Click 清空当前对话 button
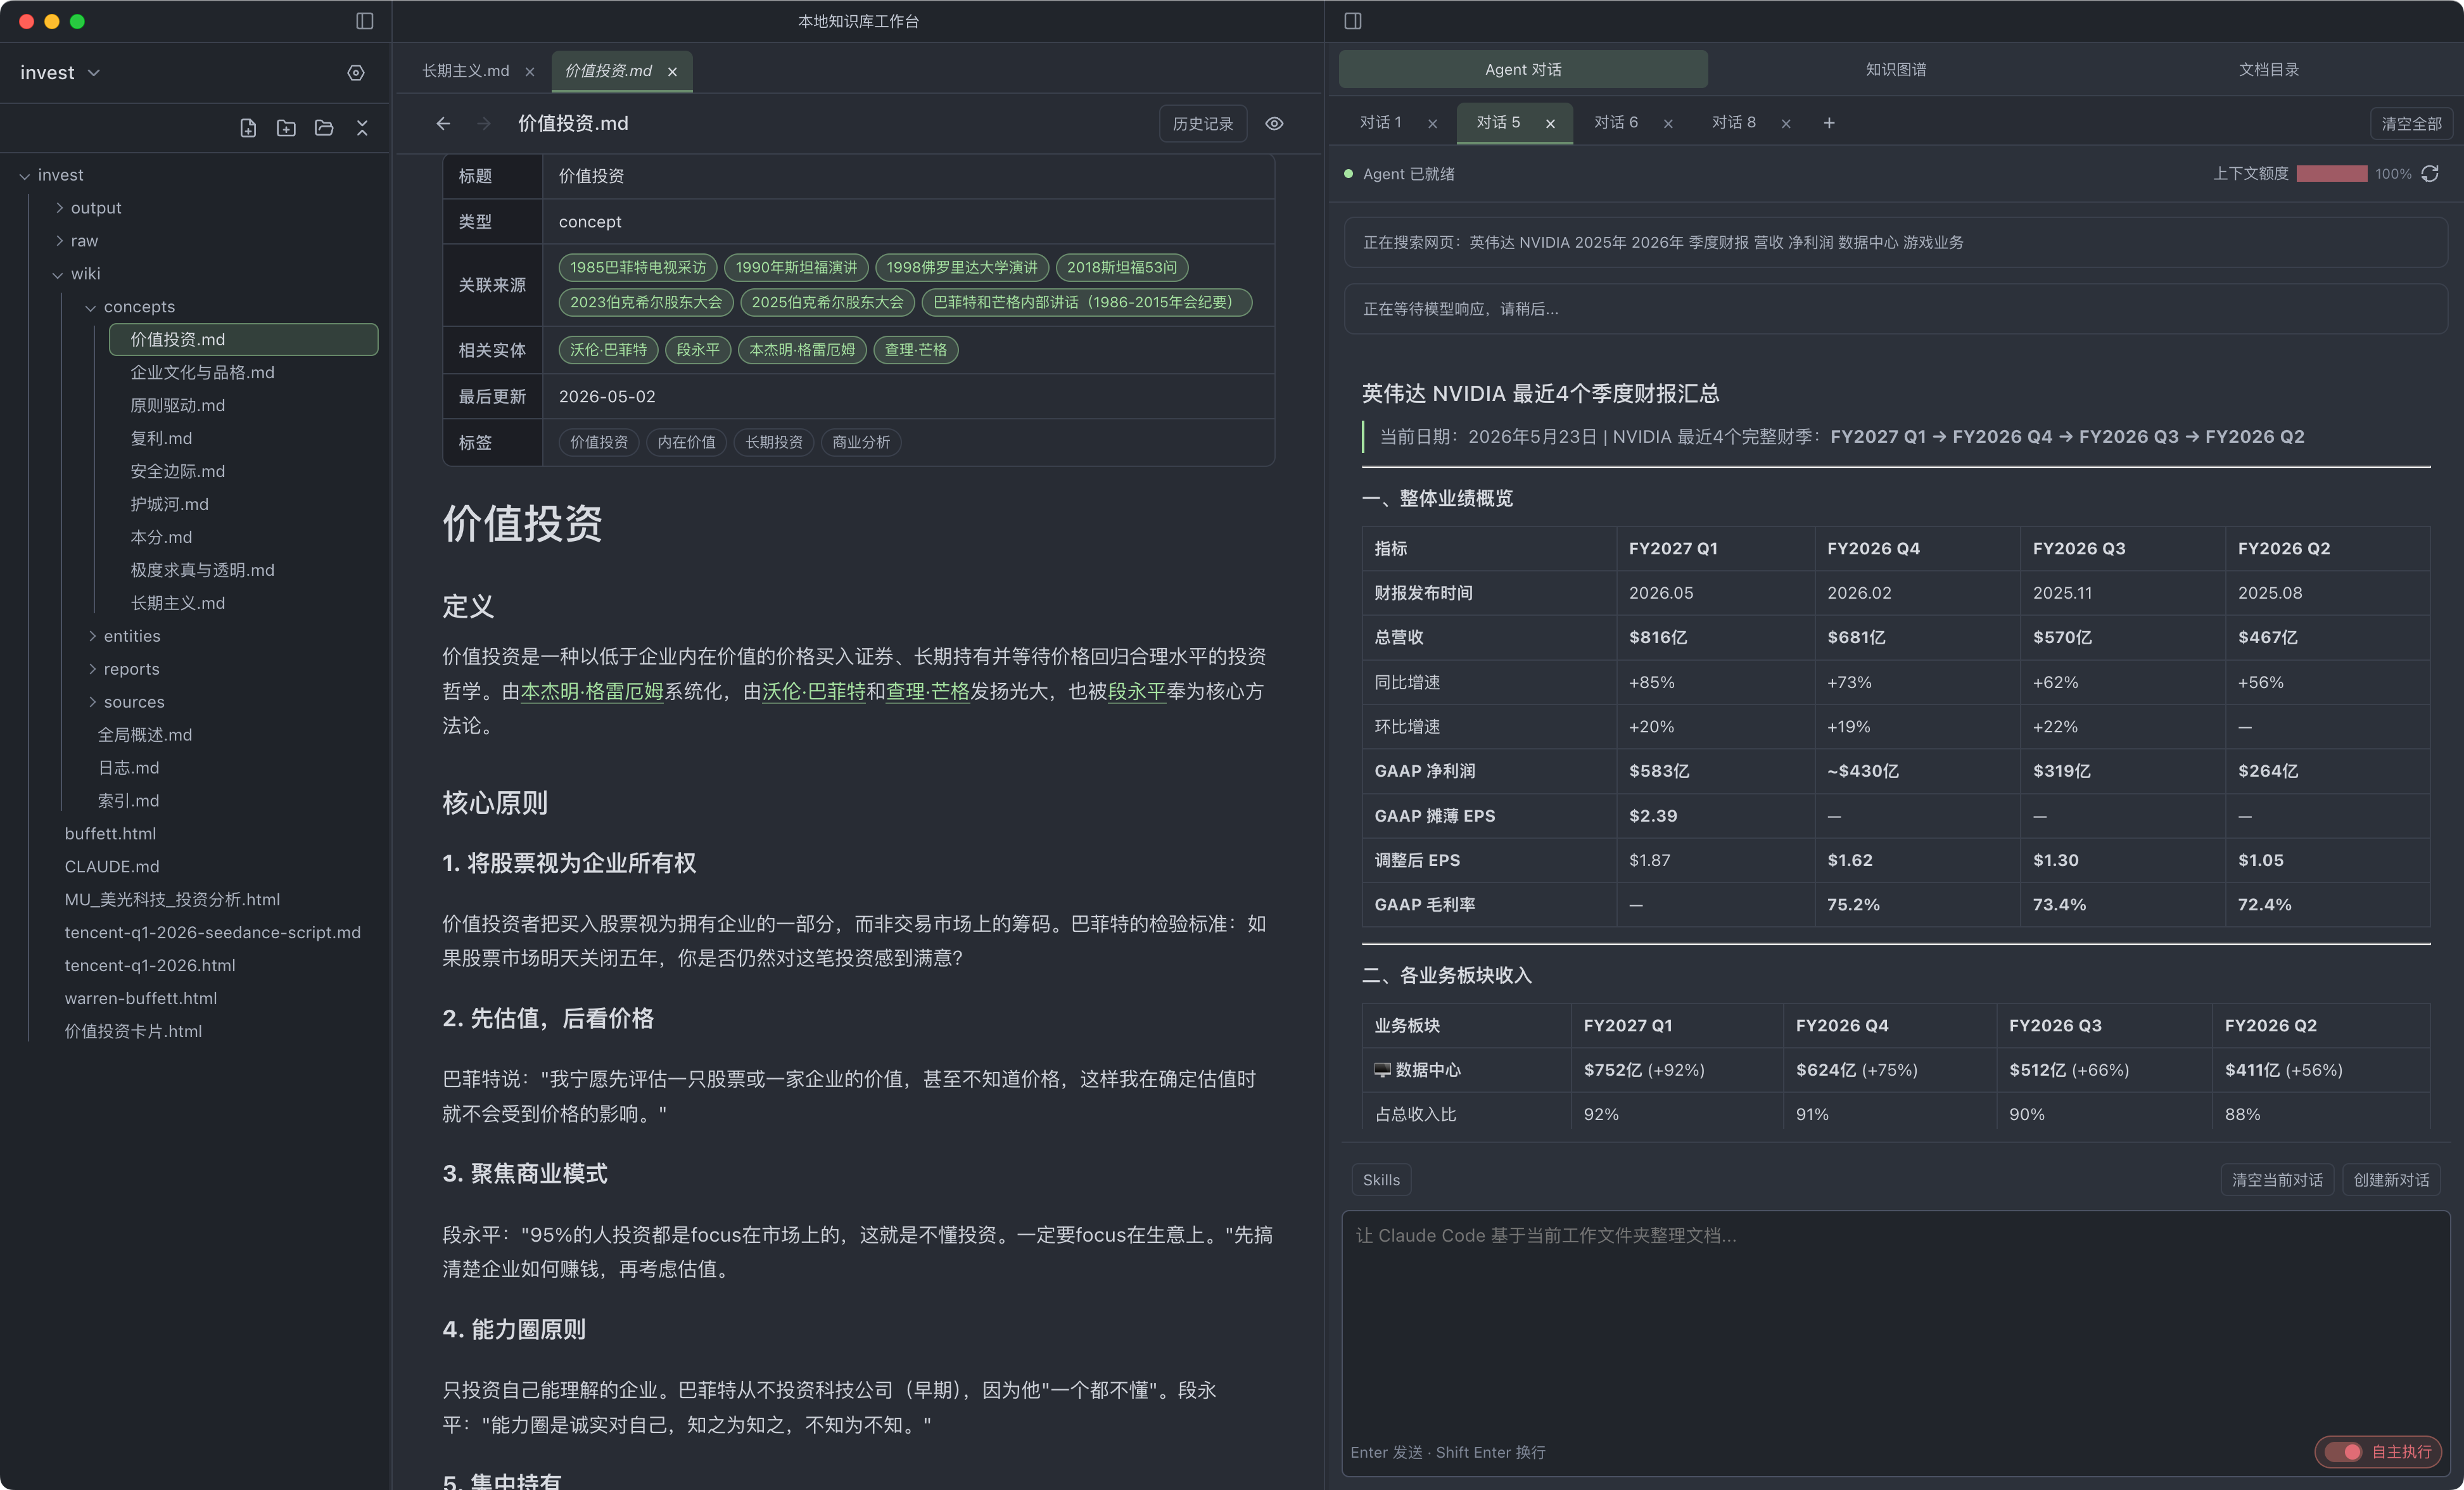The height and width of the screenshot is (1490, 2464). pos(2277,1180)
